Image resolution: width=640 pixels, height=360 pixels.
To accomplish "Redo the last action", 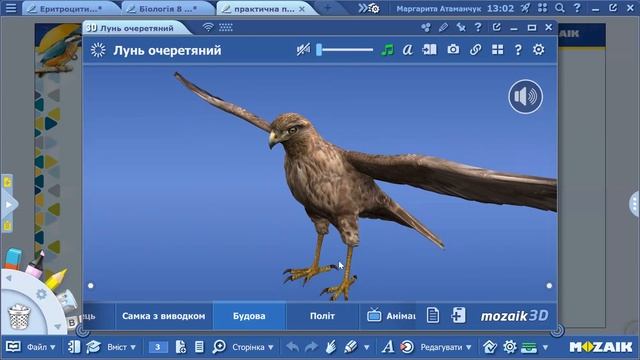I will click(x=311, y=347).
